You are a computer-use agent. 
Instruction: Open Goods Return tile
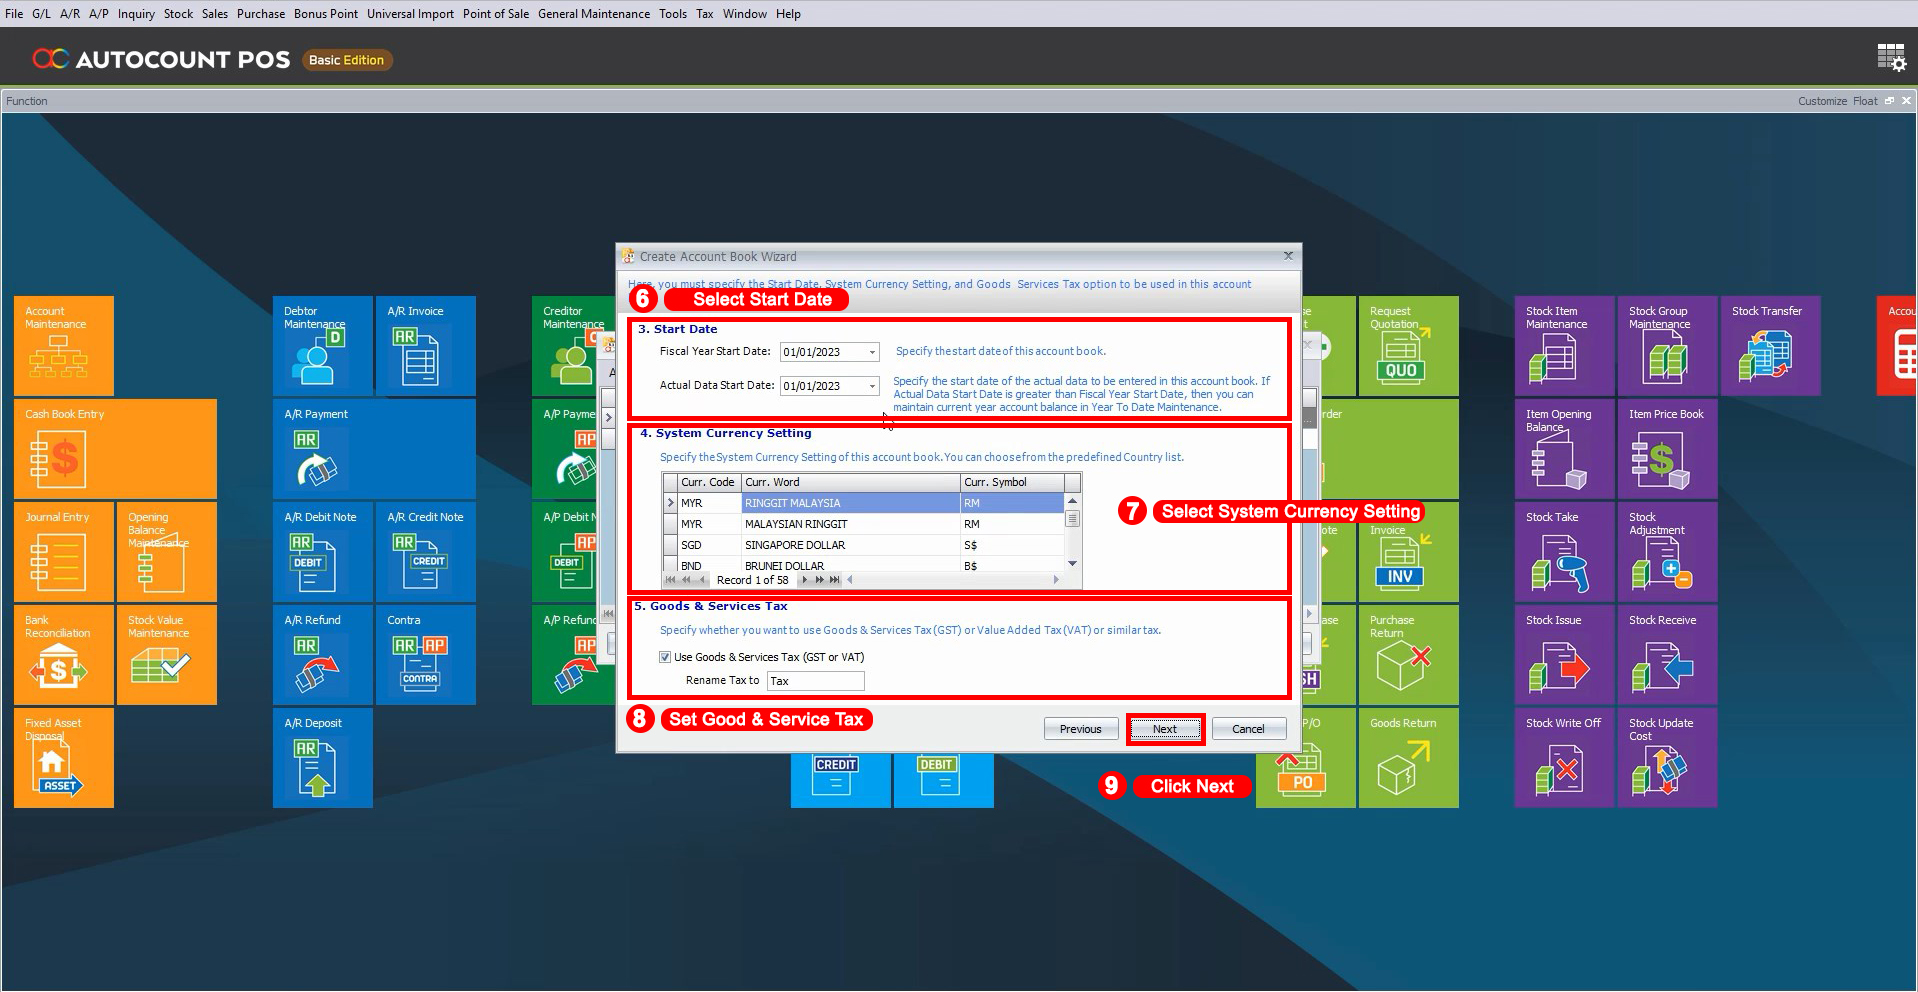1409,757
